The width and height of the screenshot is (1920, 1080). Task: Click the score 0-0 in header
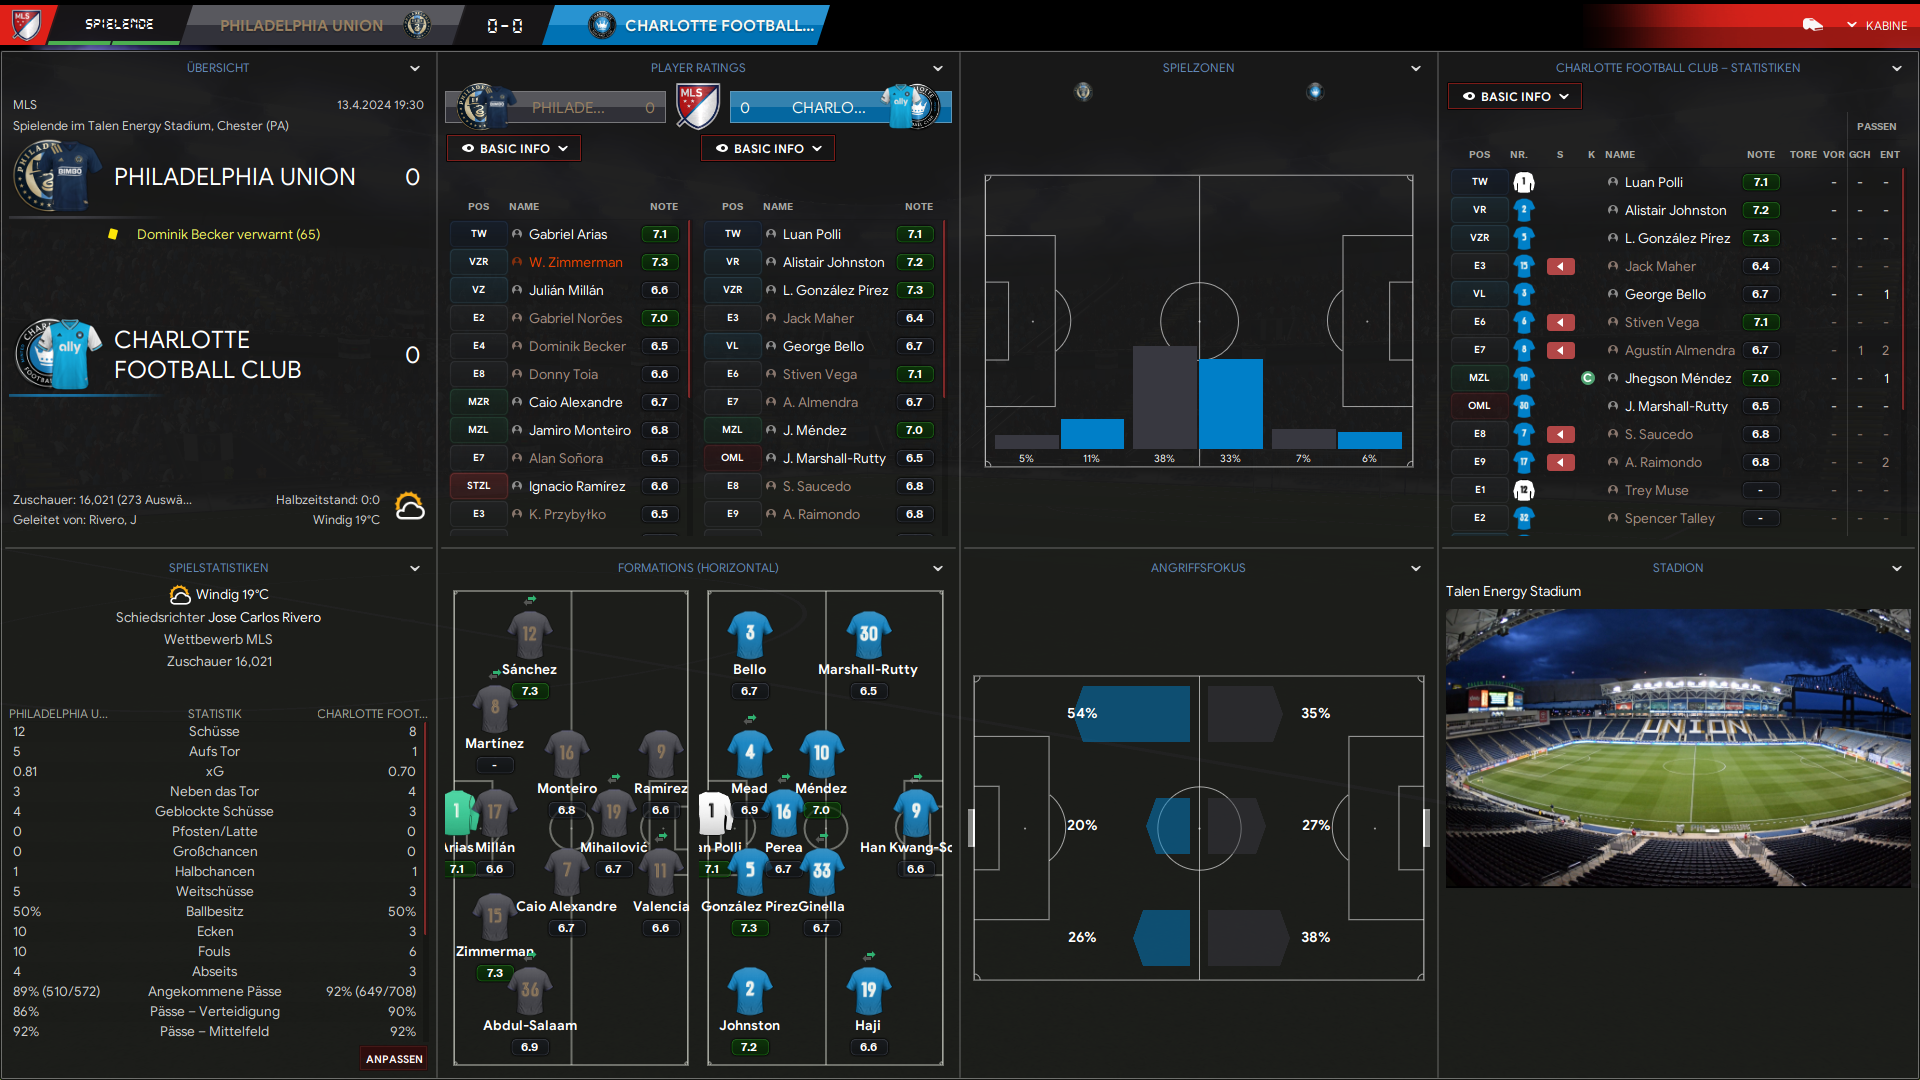pyautogui.click(x=504, y=25)
